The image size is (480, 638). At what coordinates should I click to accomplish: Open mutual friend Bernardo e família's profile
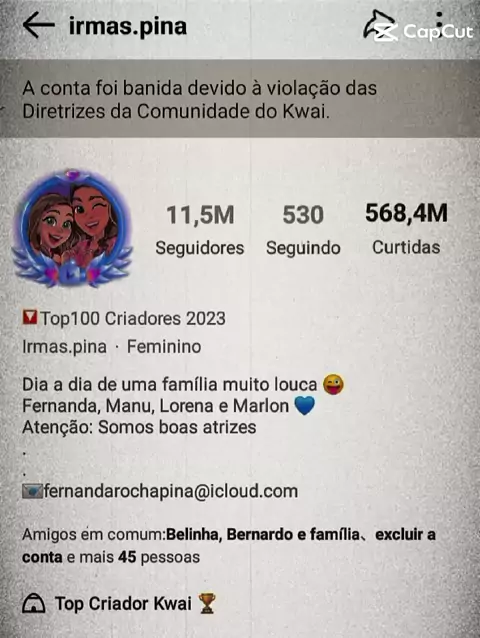[293, 534]
